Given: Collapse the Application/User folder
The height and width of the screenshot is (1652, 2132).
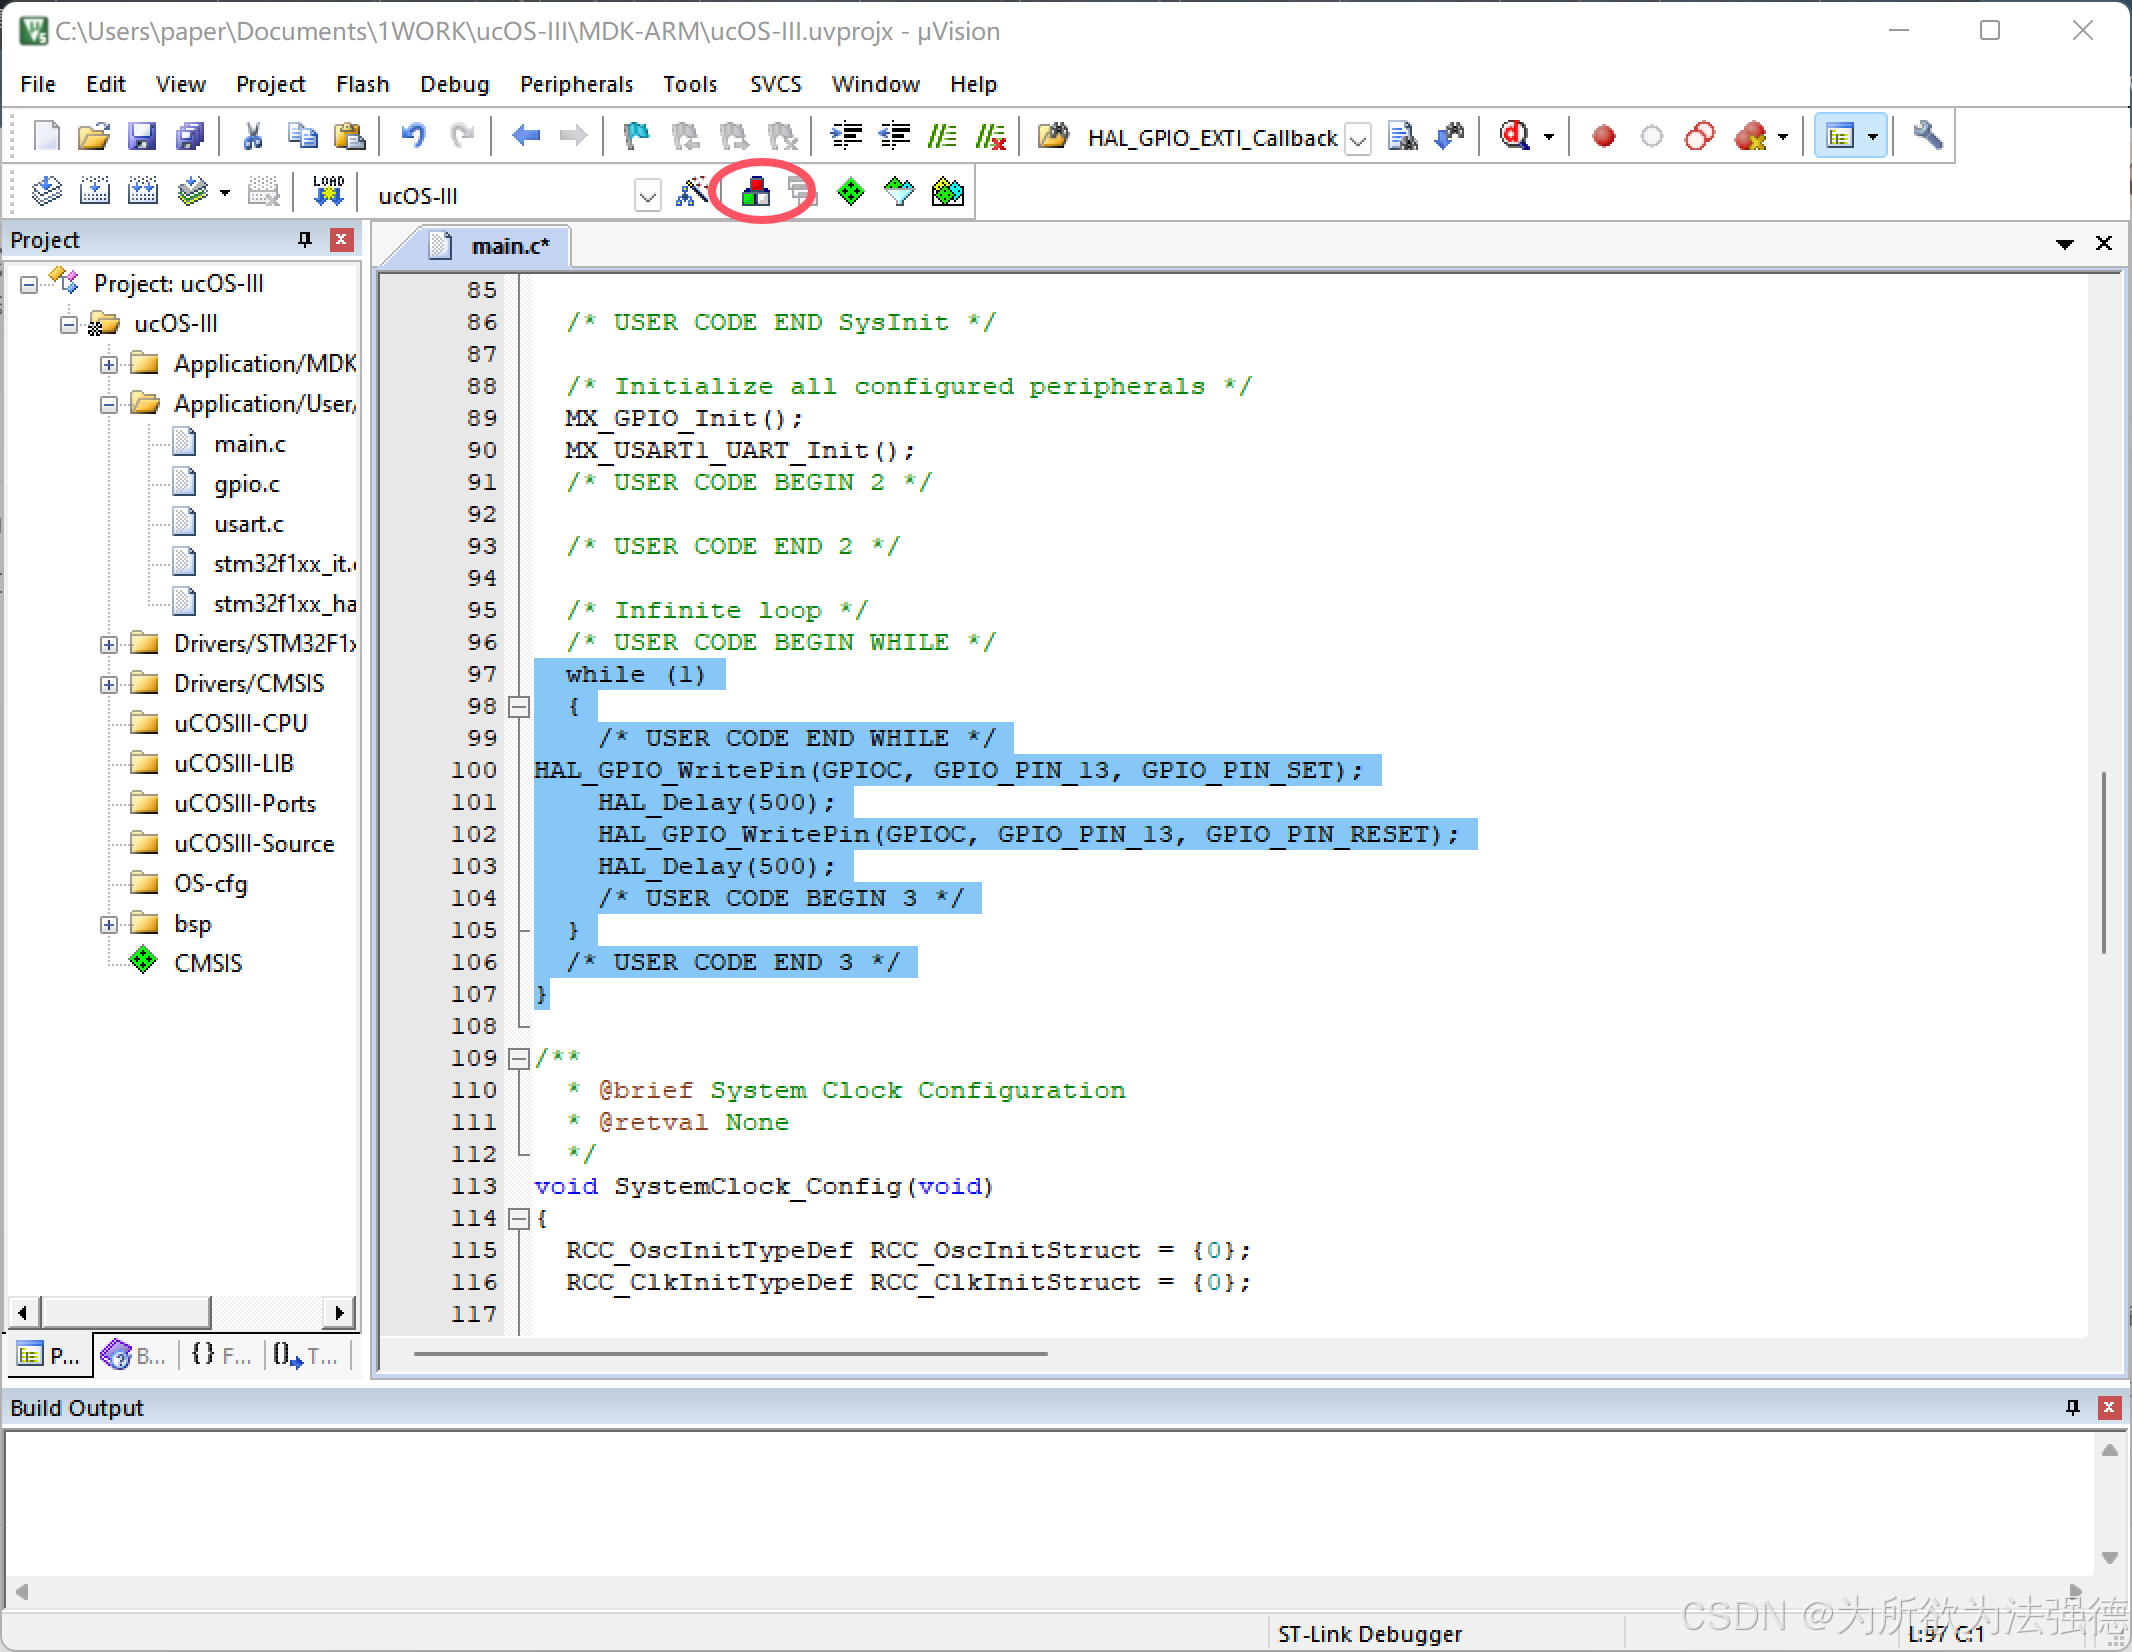Looking at the screenshot, I should pos(109,404).
